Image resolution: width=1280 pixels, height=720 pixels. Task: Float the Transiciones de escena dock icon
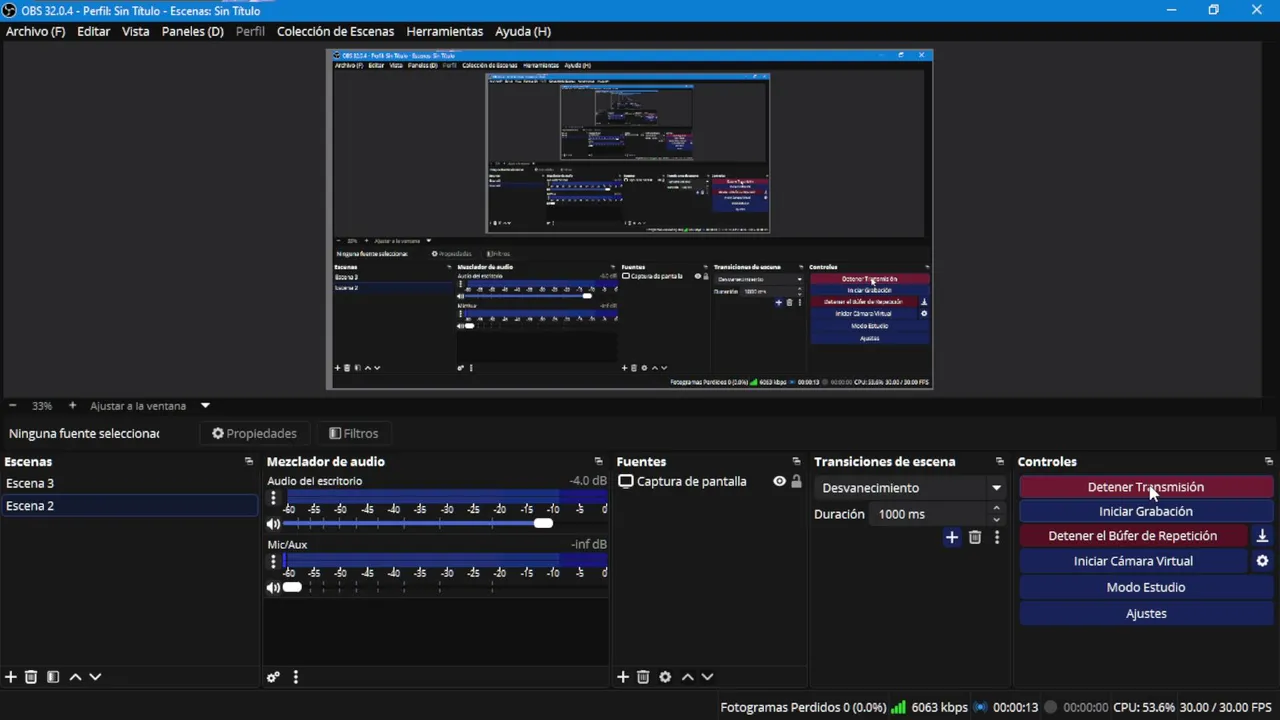(1000, 461)
